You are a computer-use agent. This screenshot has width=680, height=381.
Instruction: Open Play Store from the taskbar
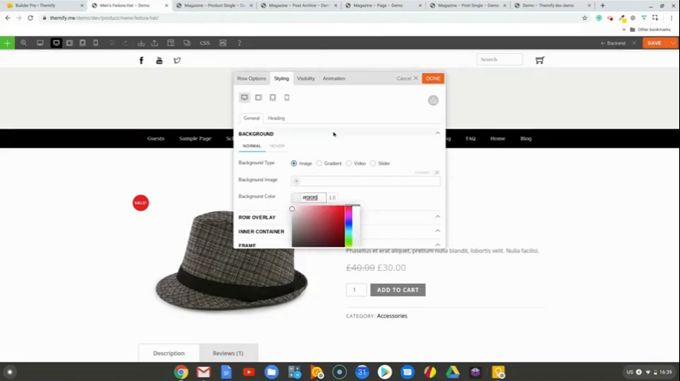[384, 372]
